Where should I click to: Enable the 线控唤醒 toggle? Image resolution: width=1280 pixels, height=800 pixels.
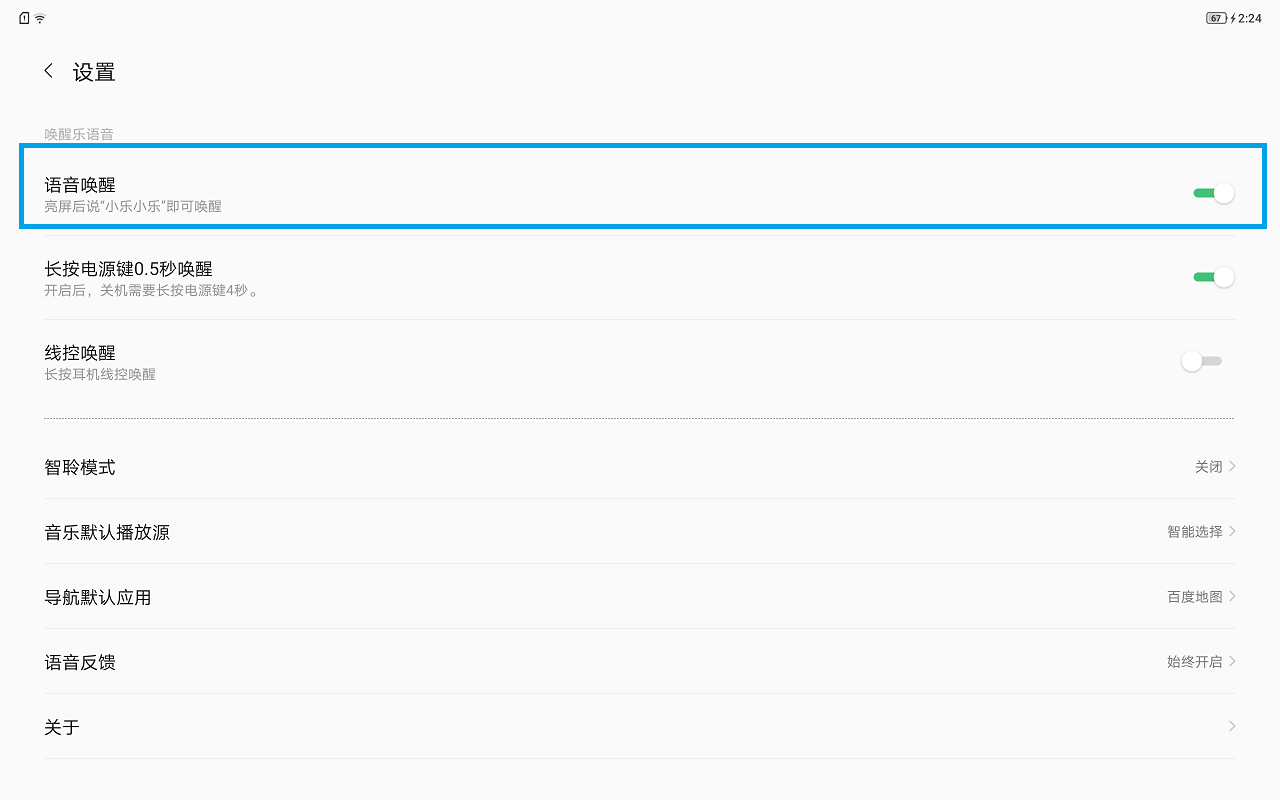pyautogui.click(x=1201, y=361)
